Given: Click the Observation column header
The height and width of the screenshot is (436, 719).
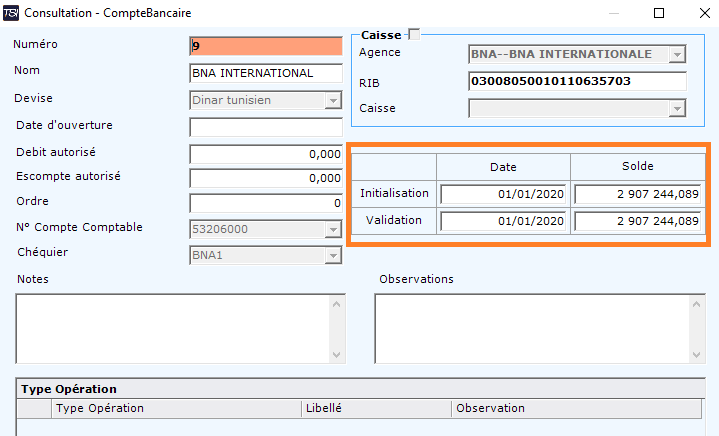Looking at the screenshot, I should pyautogui.click(x=576, y=408).
